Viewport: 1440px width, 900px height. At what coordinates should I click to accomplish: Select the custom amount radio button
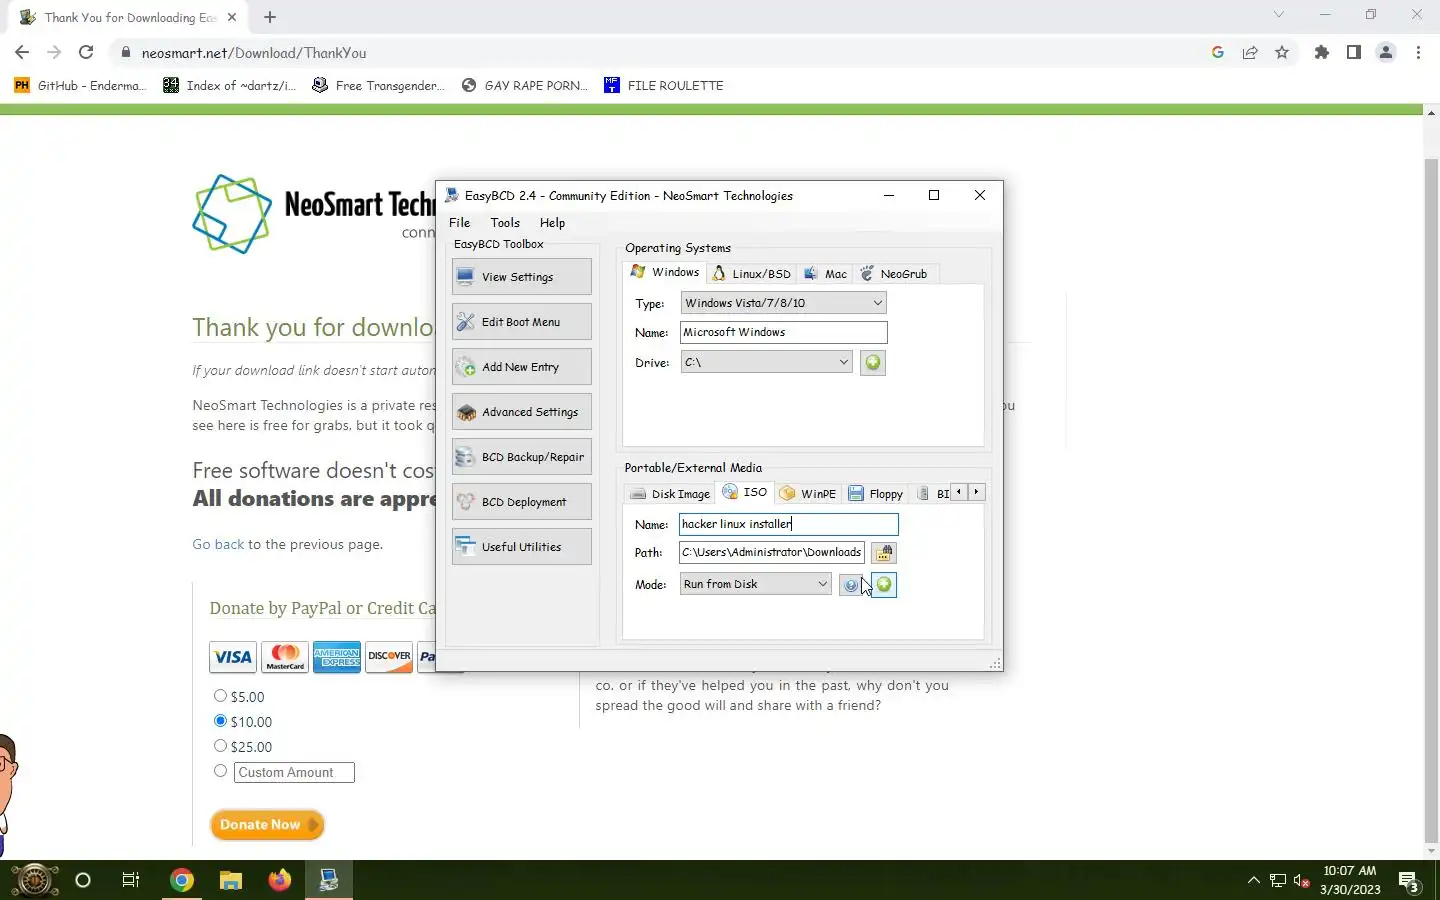coord(220,771)
